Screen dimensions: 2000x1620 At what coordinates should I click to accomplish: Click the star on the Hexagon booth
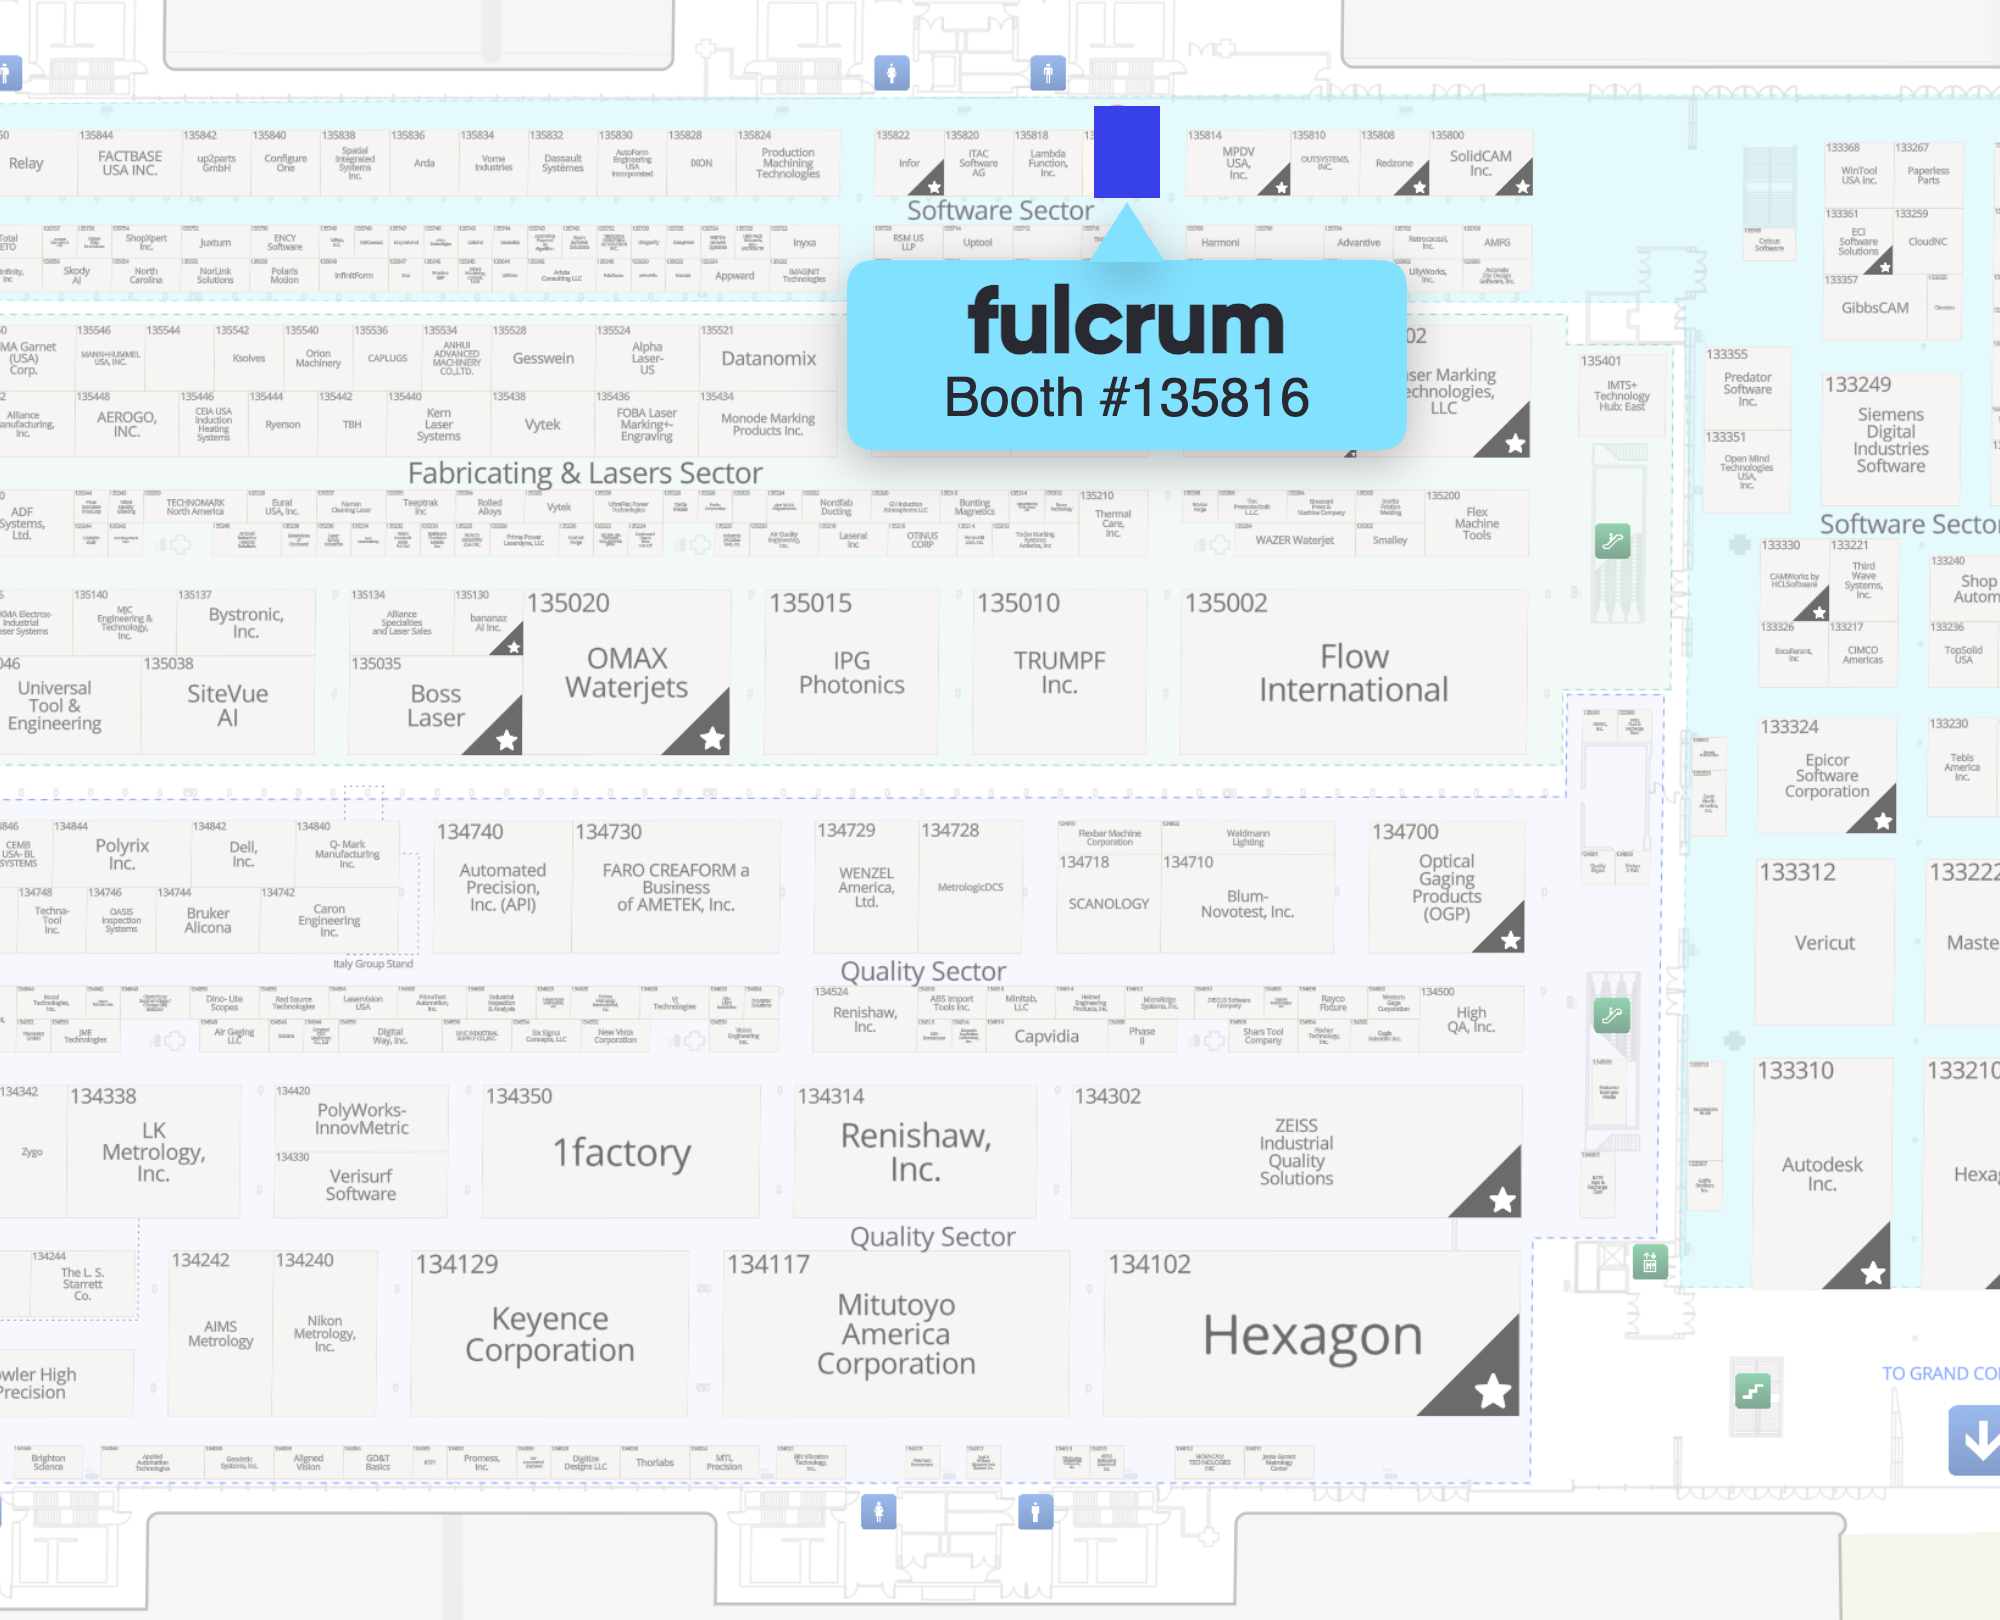tap(1492, 1390)
